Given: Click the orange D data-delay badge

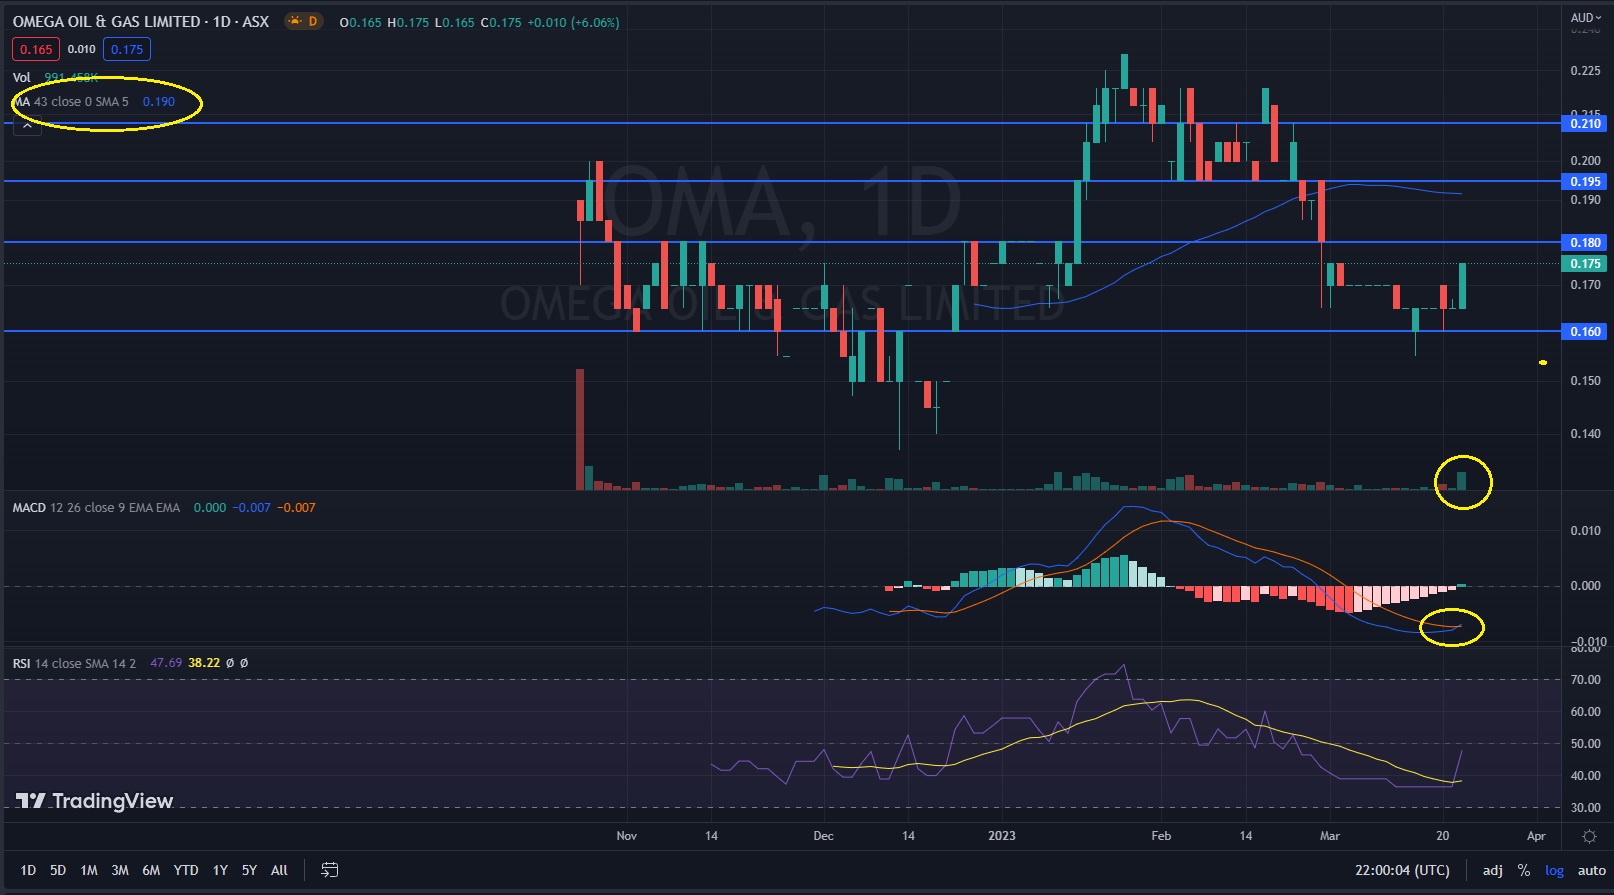Looking at the screenshot, I should click(x=304, y=21).
